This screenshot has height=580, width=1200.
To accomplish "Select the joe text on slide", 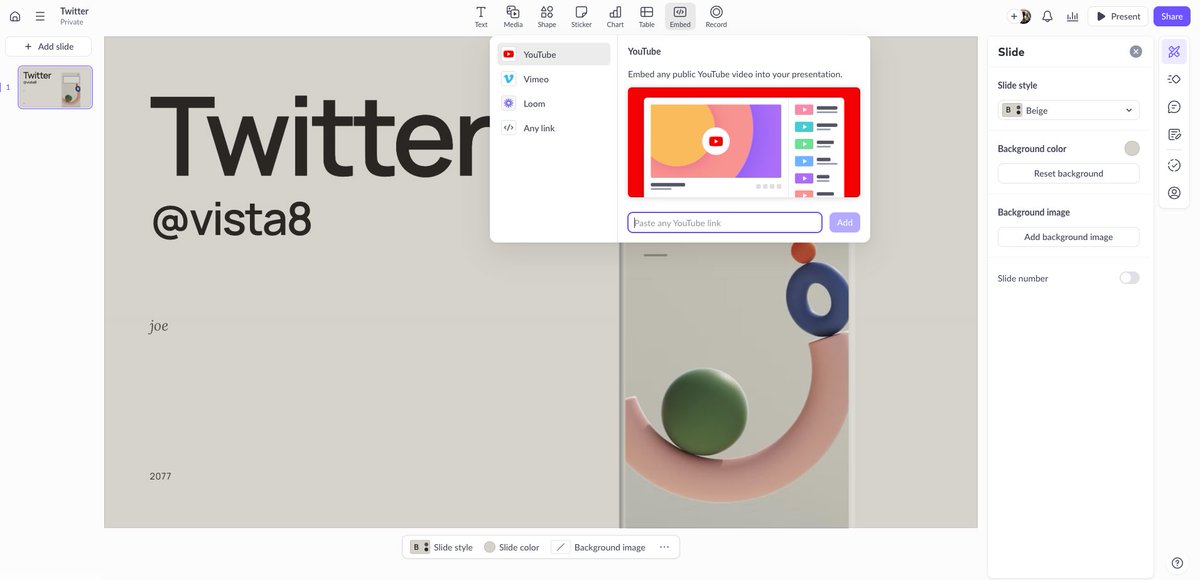I will tap(159, 326).
